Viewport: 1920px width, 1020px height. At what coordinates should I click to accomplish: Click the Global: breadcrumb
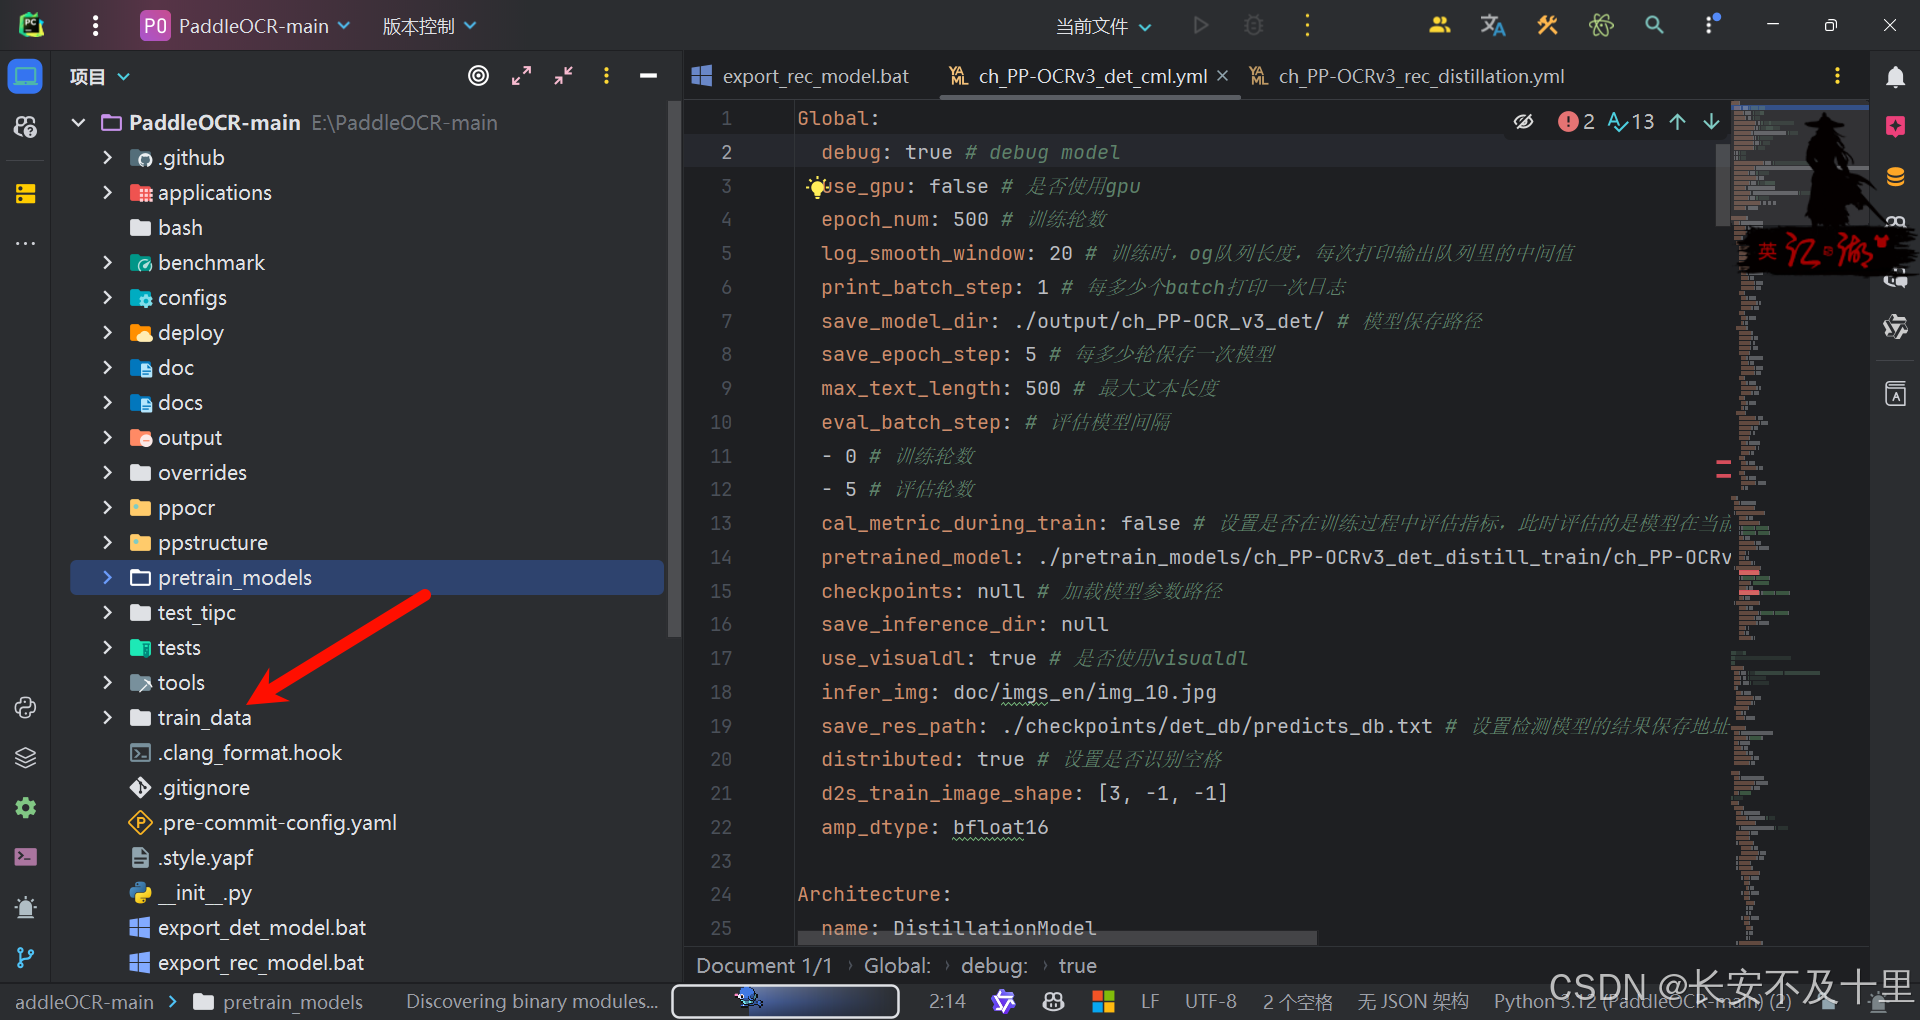coord(897,966)
